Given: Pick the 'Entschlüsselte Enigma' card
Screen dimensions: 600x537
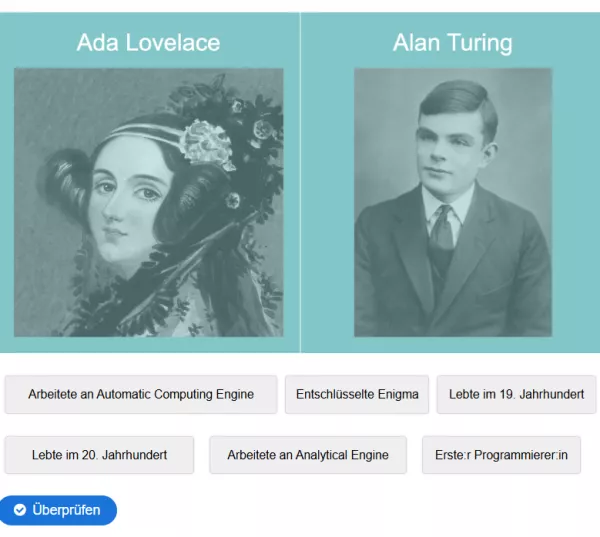Looking at the screenshot, I should (357, 395).
